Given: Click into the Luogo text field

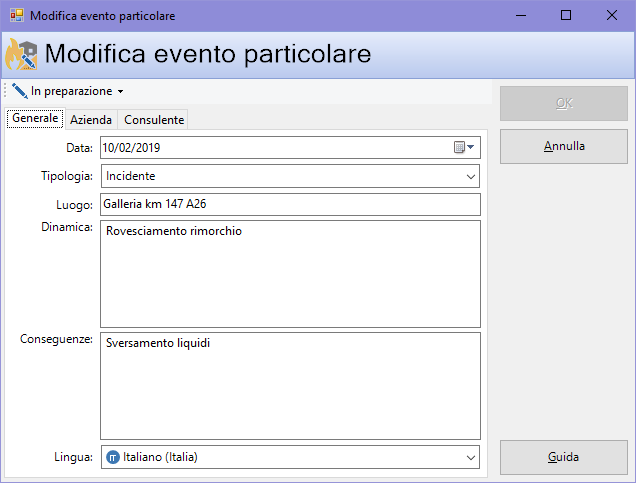Looking at the screenshot, I should point(290,204).
